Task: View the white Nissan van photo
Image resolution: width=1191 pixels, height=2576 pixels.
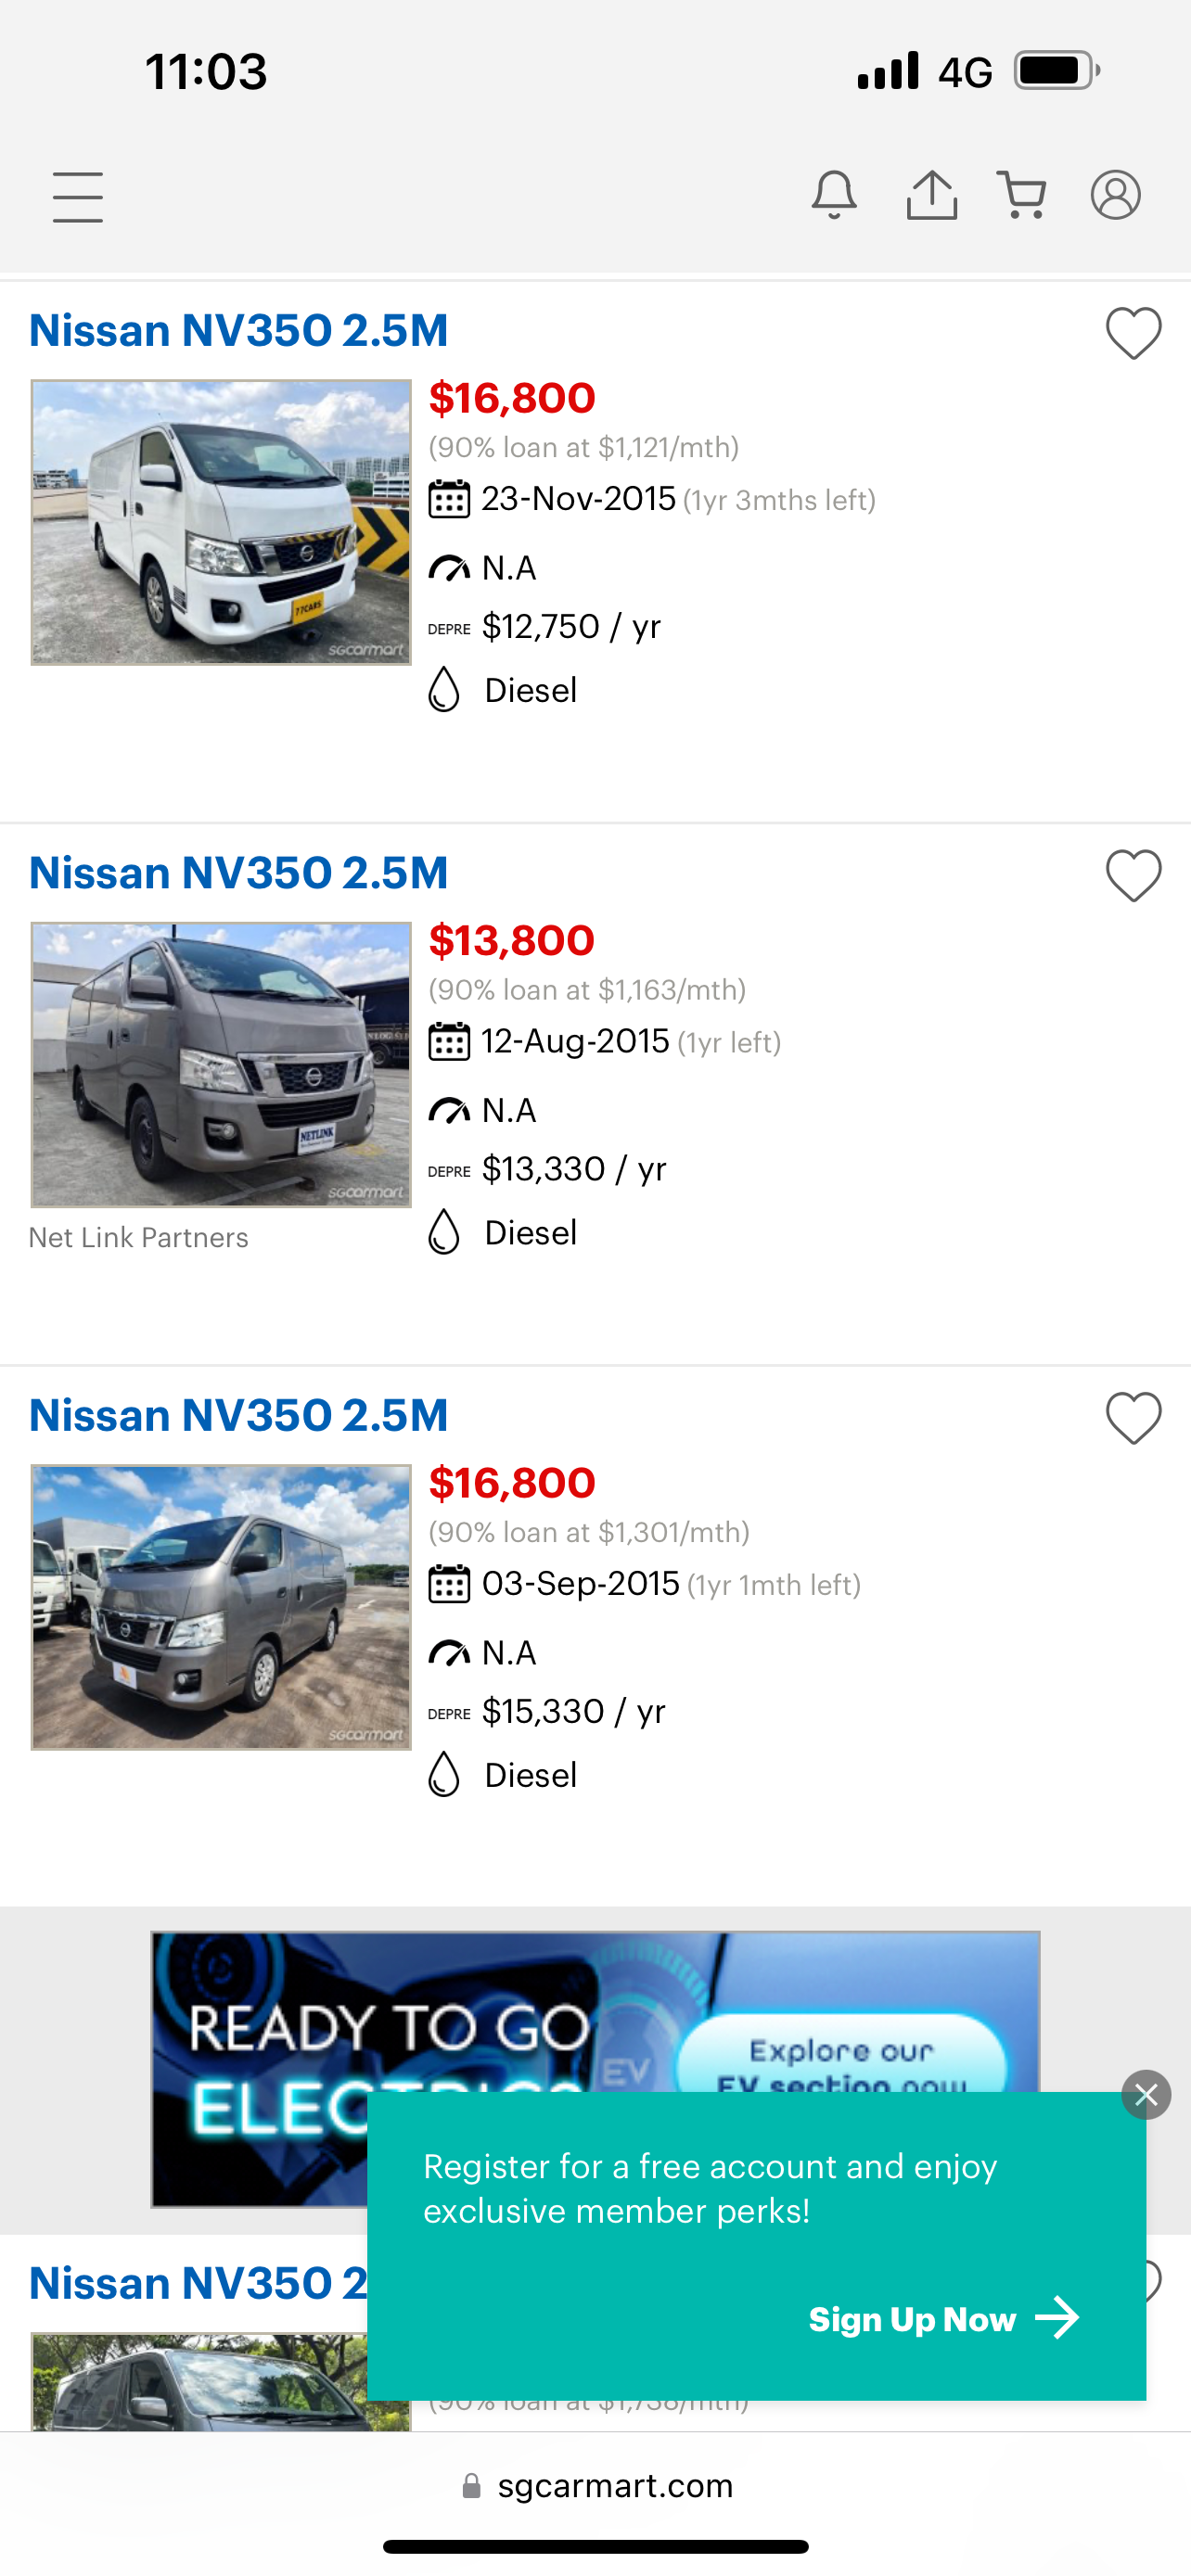Action: click(221, 522)
